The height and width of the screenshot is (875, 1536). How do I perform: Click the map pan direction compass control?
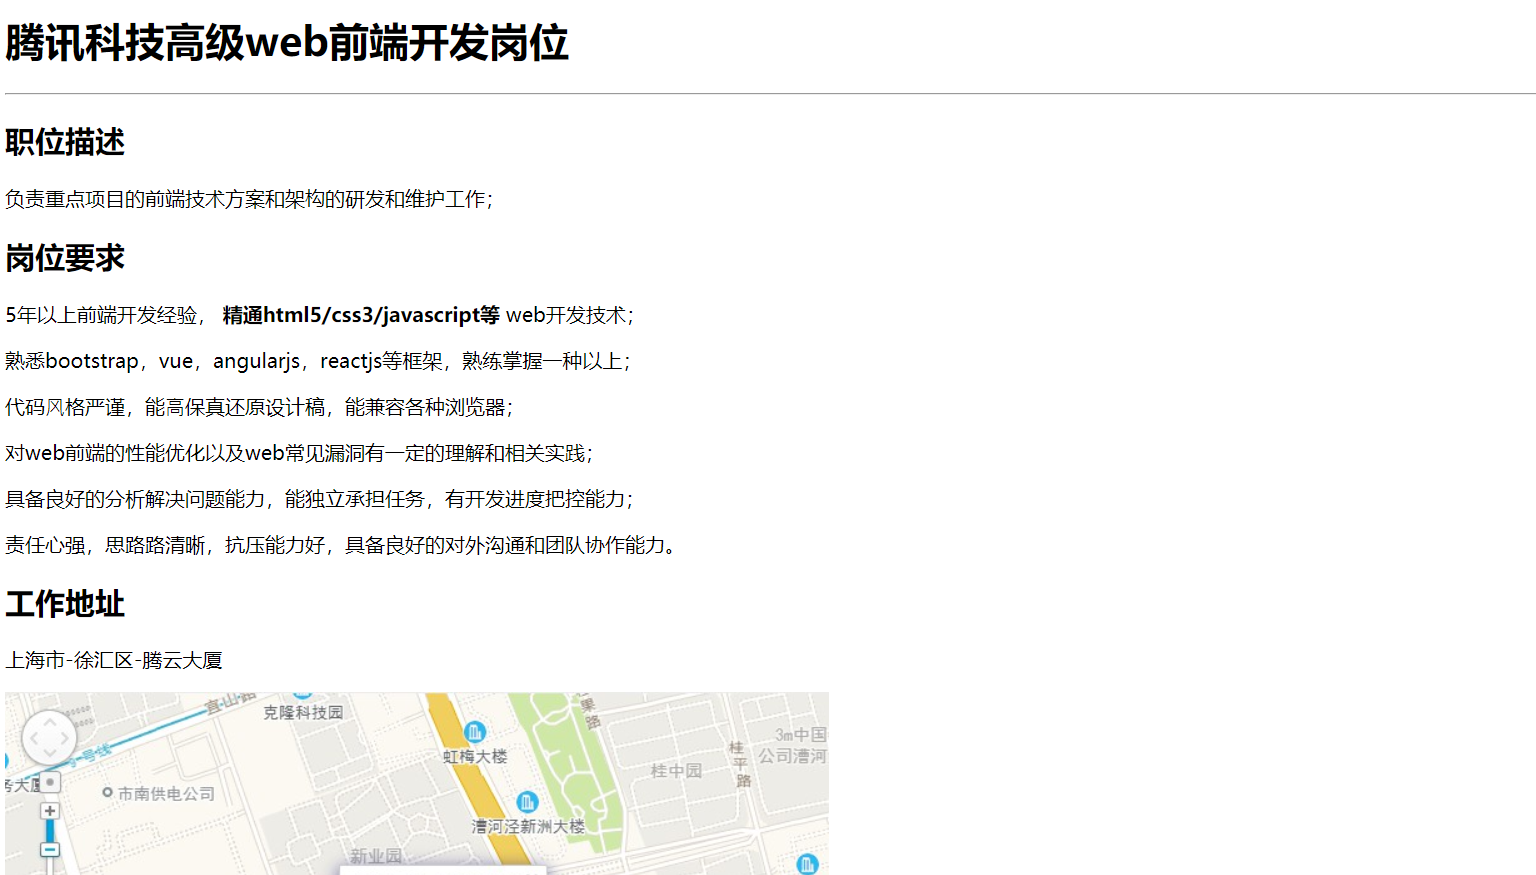point(49,739)
